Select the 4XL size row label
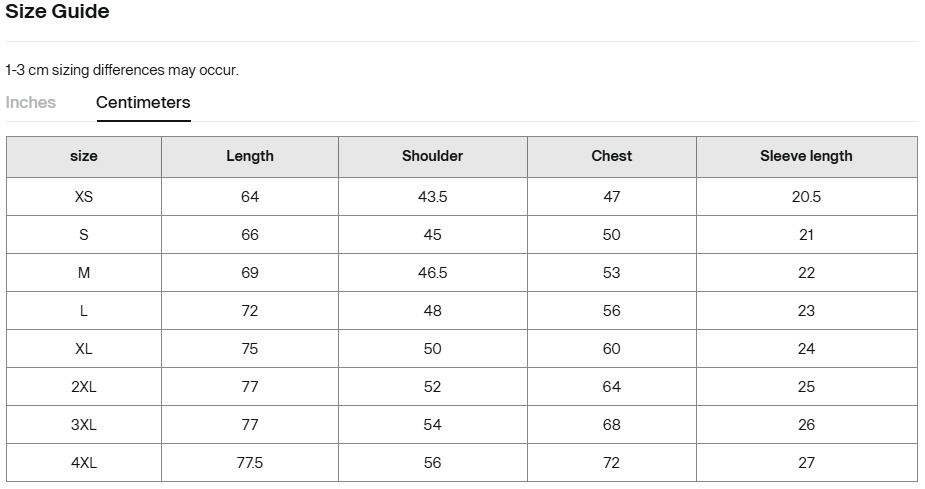 point(84,463)
